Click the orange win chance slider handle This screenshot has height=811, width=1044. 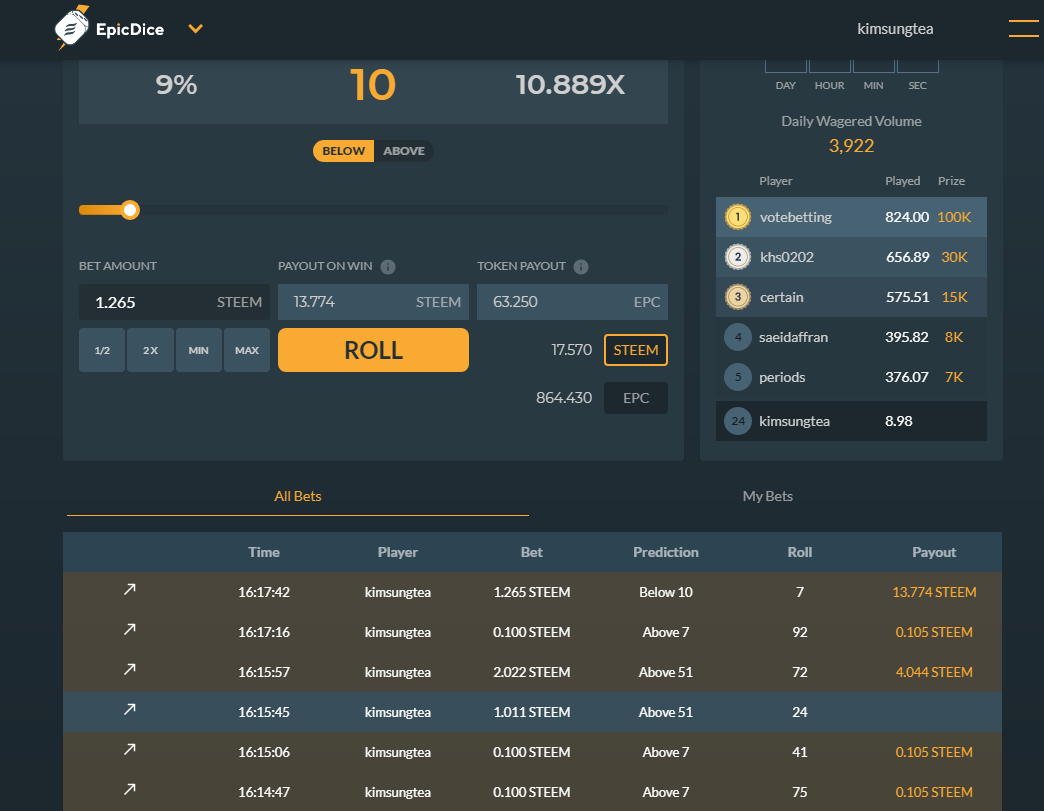click(x=130, y=210)
